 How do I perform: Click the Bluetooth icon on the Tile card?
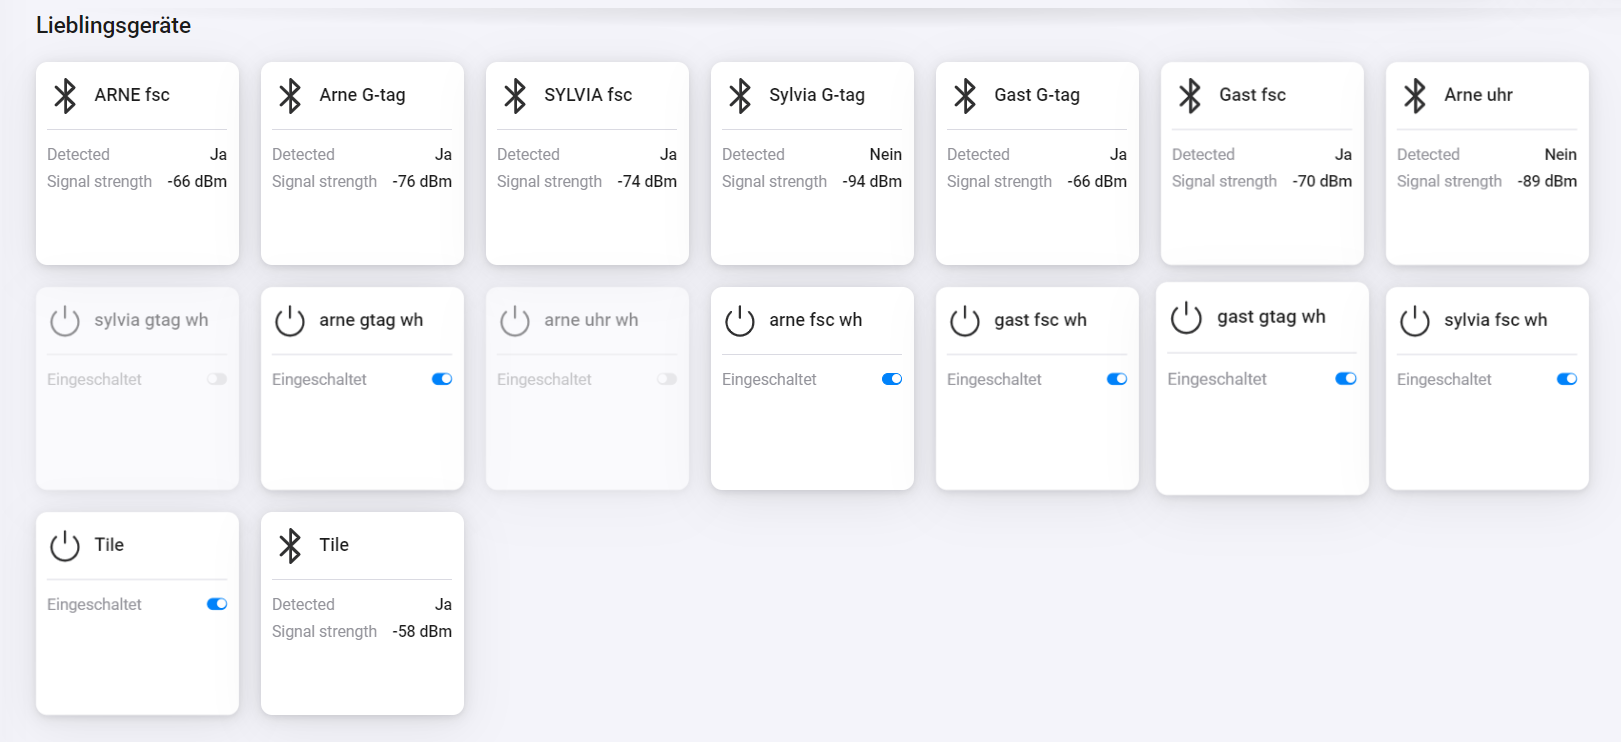pyautogui.click(x=290, y=546)
